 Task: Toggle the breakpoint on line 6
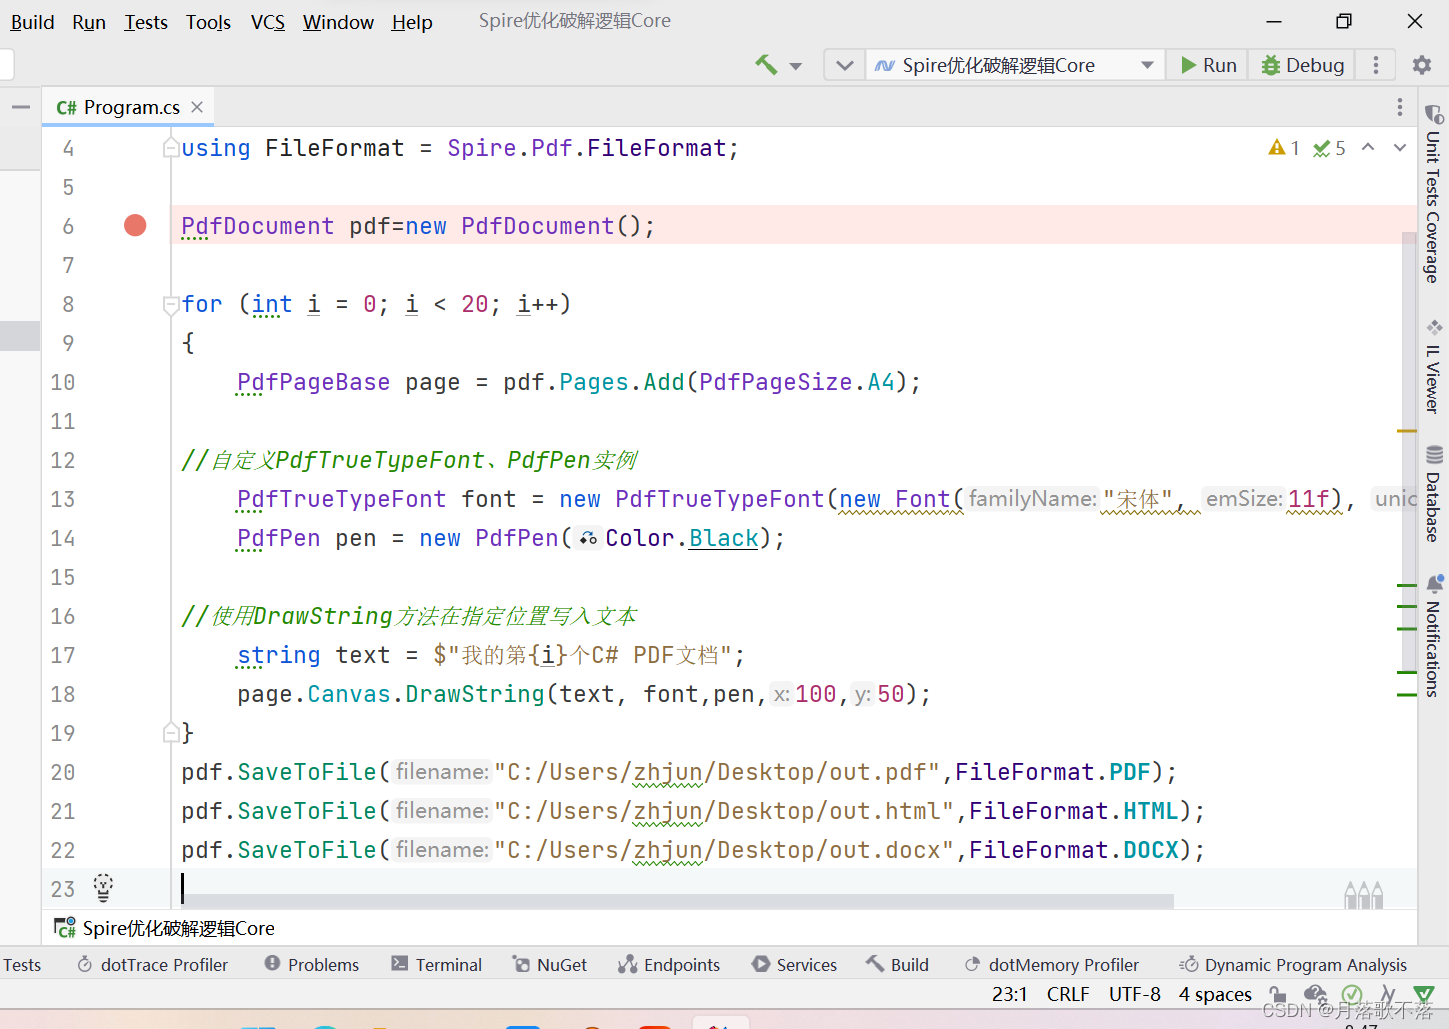point(134,225)
